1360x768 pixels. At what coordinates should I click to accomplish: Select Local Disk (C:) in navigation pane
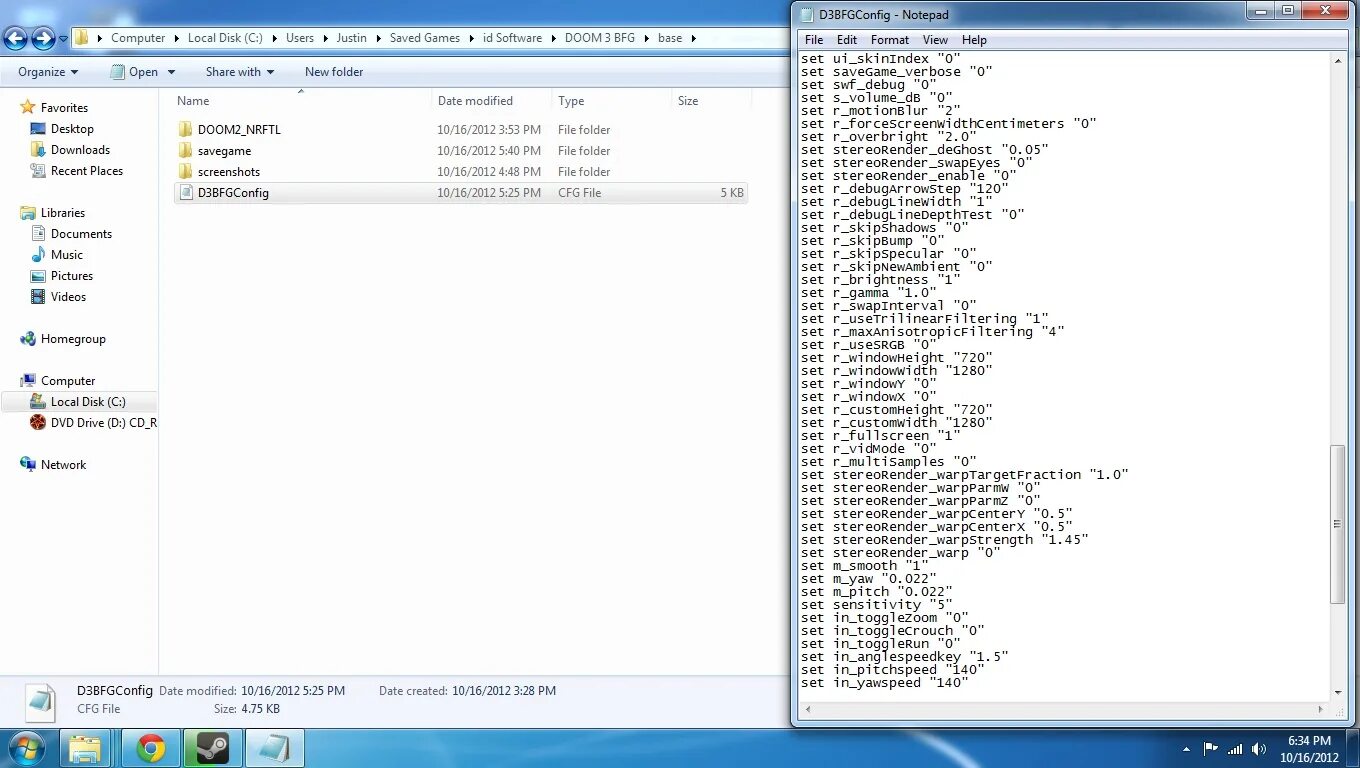88,402
